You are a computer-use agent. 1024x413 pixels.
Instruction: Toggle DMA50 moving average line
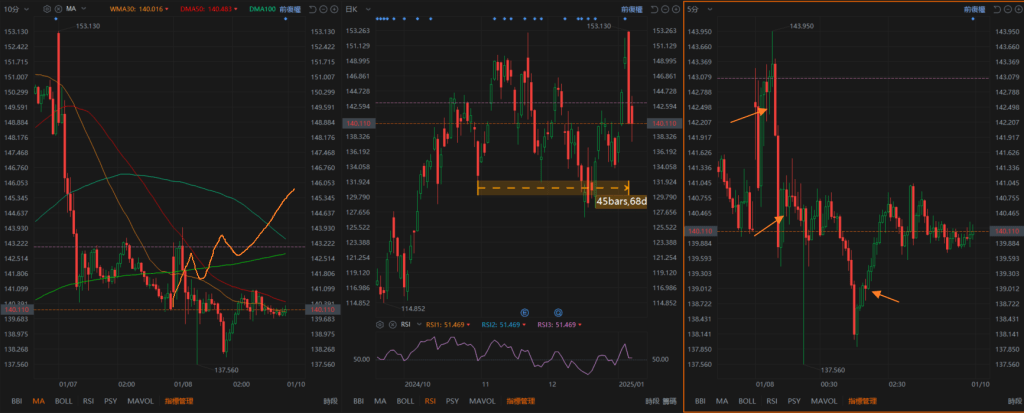(202, 9)
